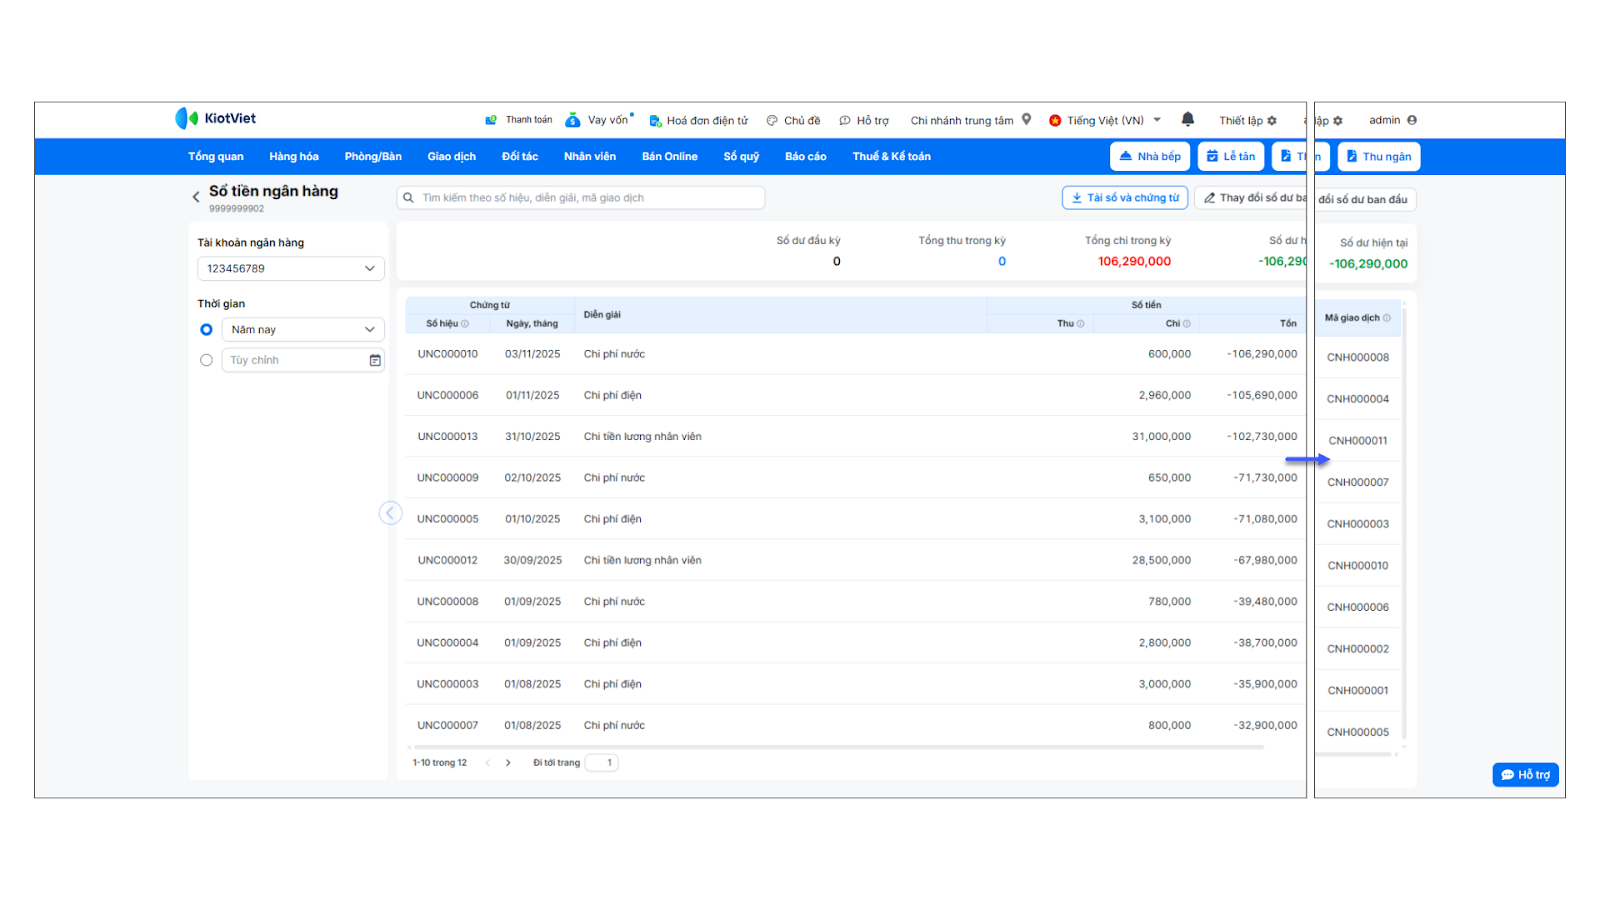This screenshot has width=1600, height=900.
Task: Click the vertical scrollbar beside Mã giao dịch column
Action: [1404, 524]
